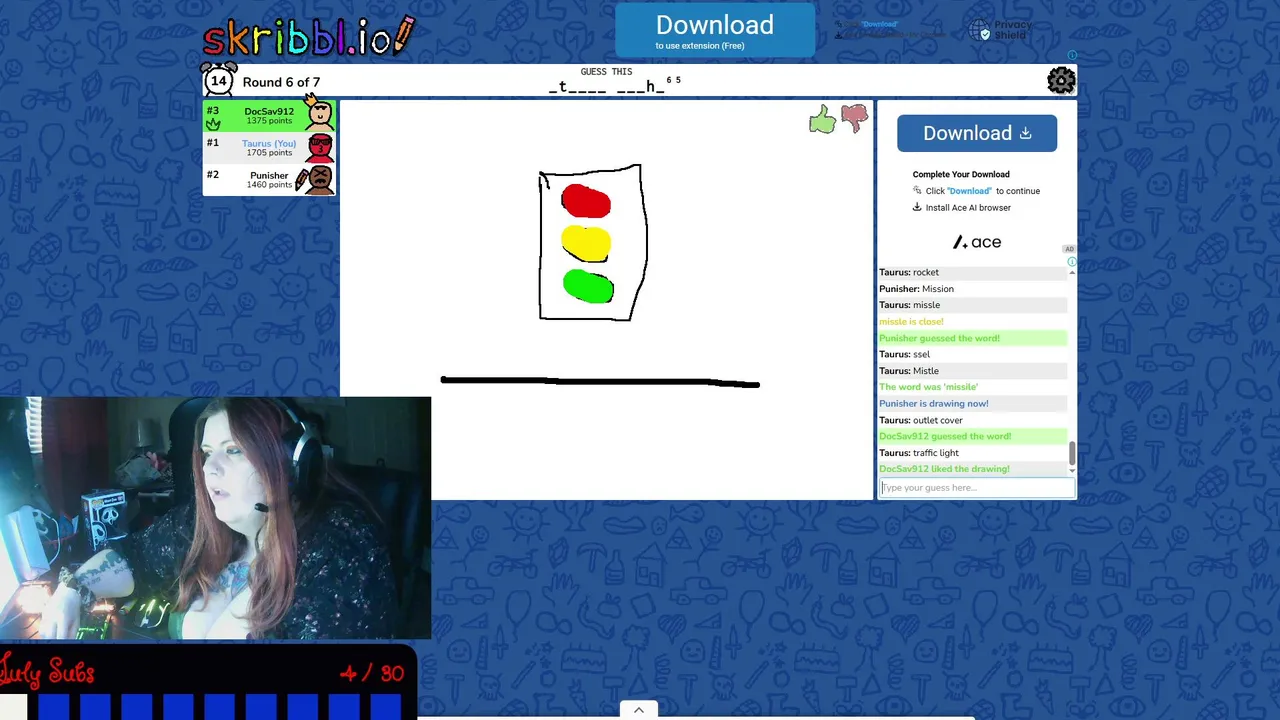Click the chat message 'Taurus: rocket'
The width and height of the screenshot is (1280, 720).
(909, 272)
